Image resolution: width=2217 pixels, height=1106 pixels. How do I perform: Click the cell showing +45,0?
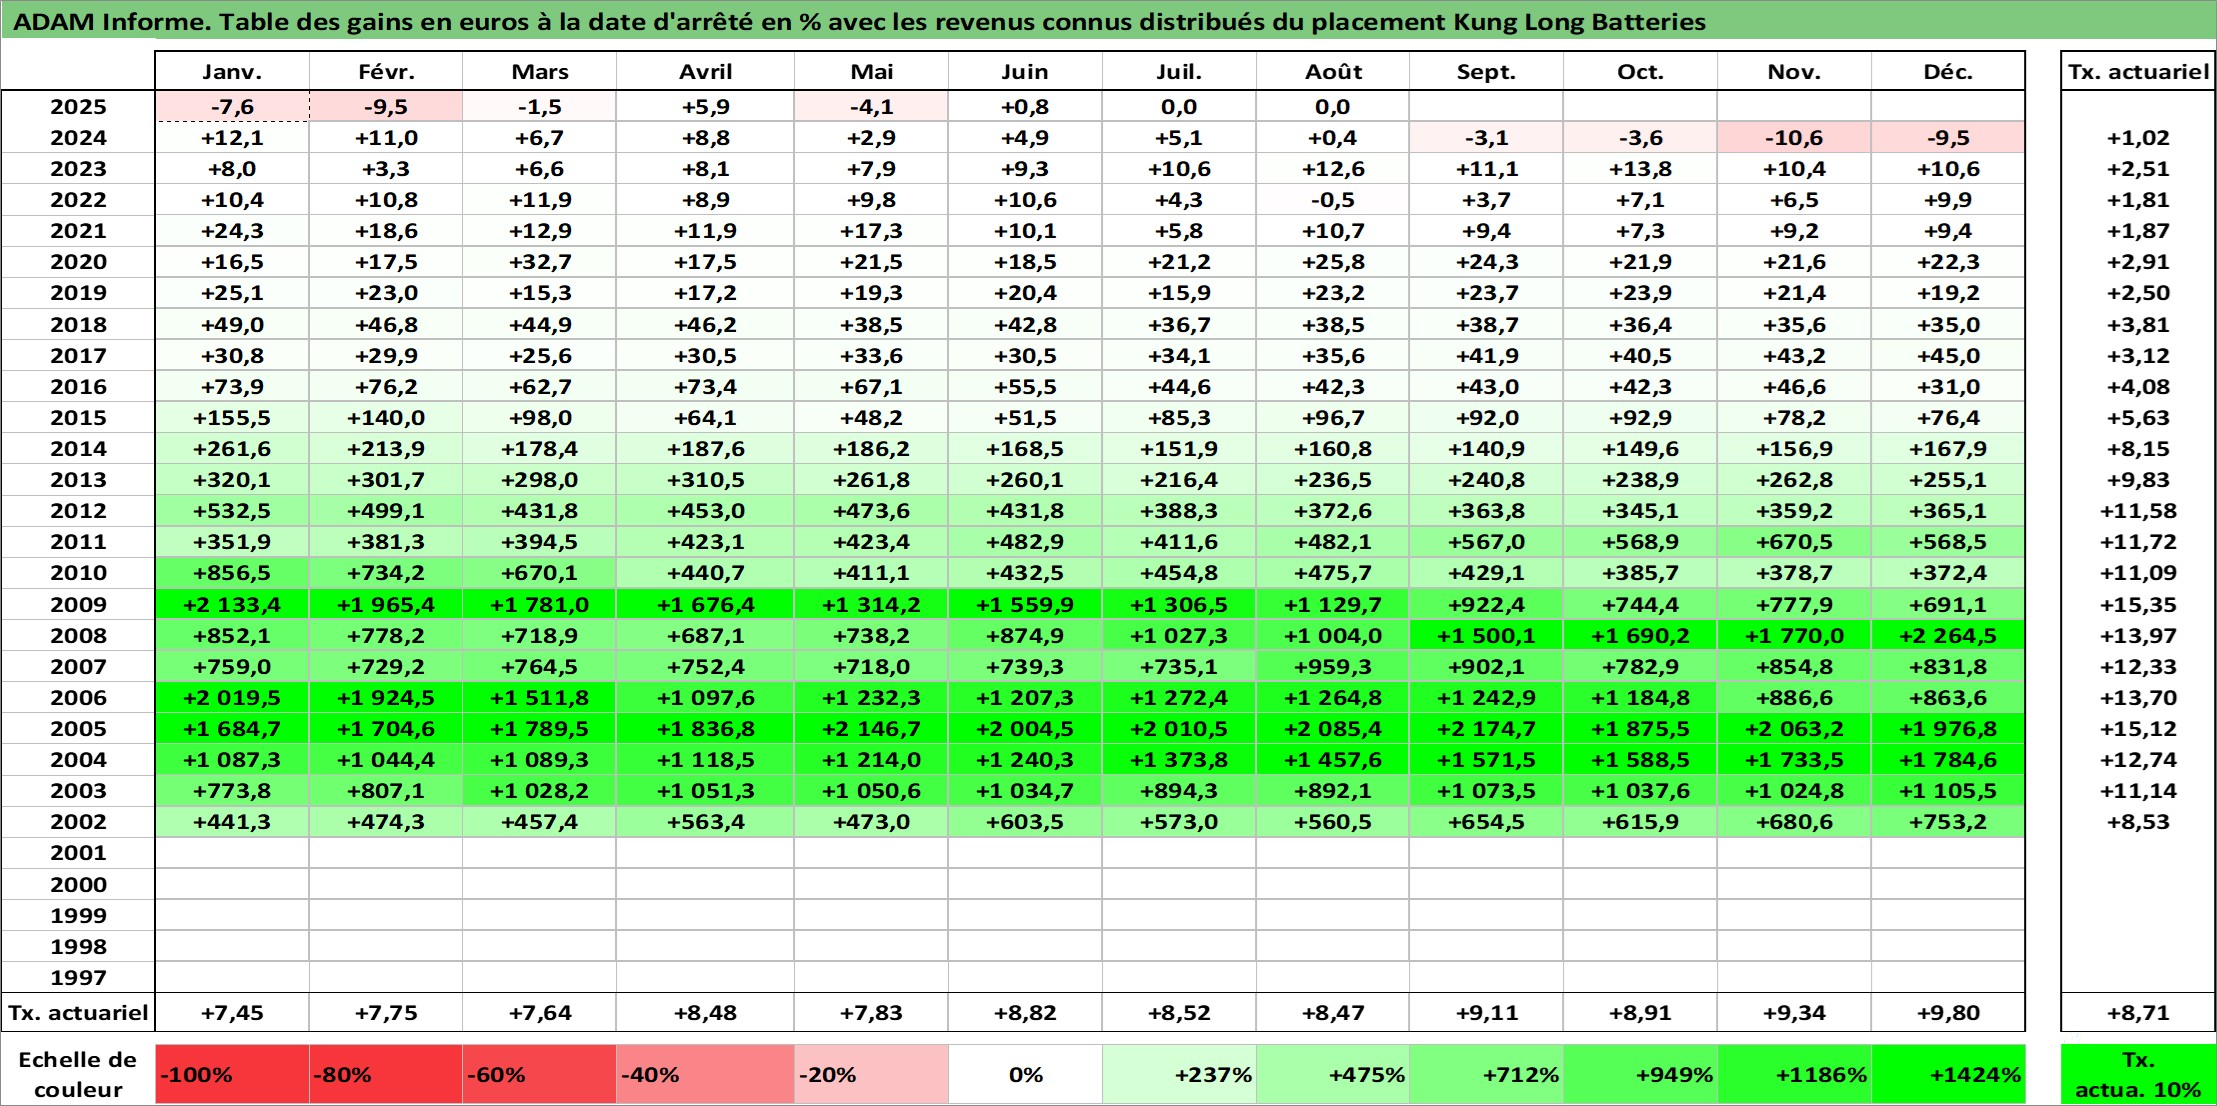[x=1948, y=355]
